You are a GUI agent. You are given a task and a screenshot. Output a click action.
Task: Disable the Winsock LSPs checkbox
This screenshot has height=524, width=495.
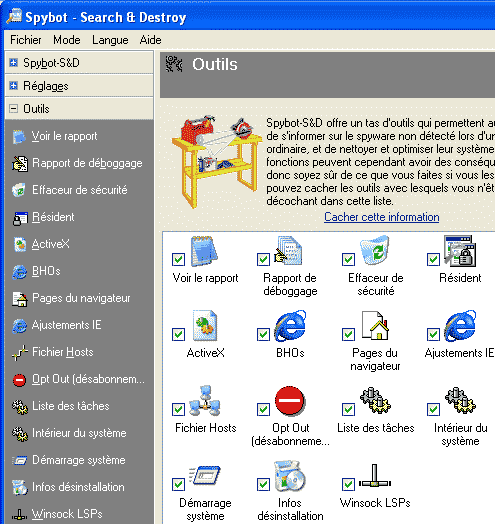coord(348,484)
